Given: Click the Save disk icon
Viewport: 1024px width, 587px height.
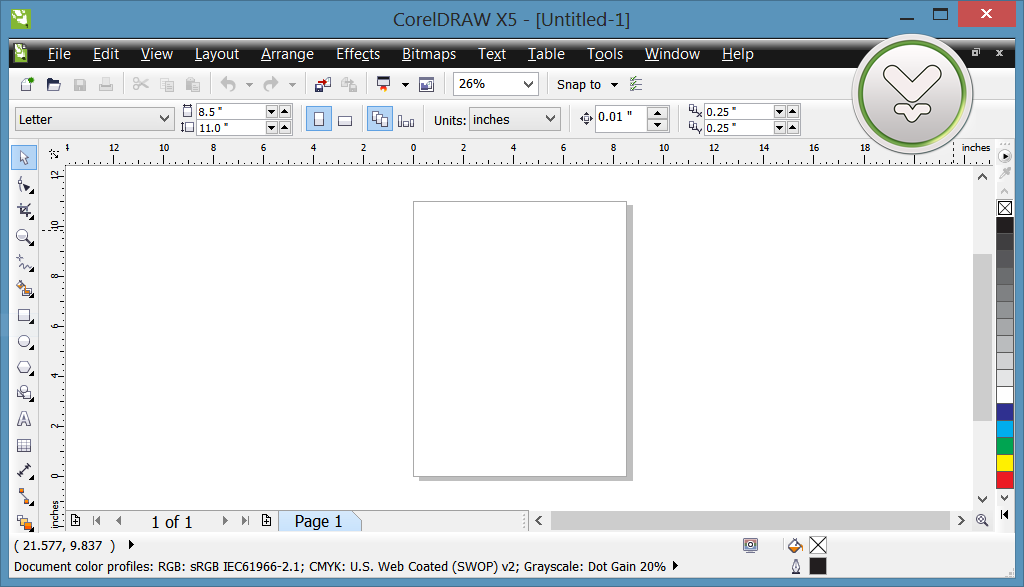Looking at the screenshot, I should pyautogui.click(x=80, y=84).
